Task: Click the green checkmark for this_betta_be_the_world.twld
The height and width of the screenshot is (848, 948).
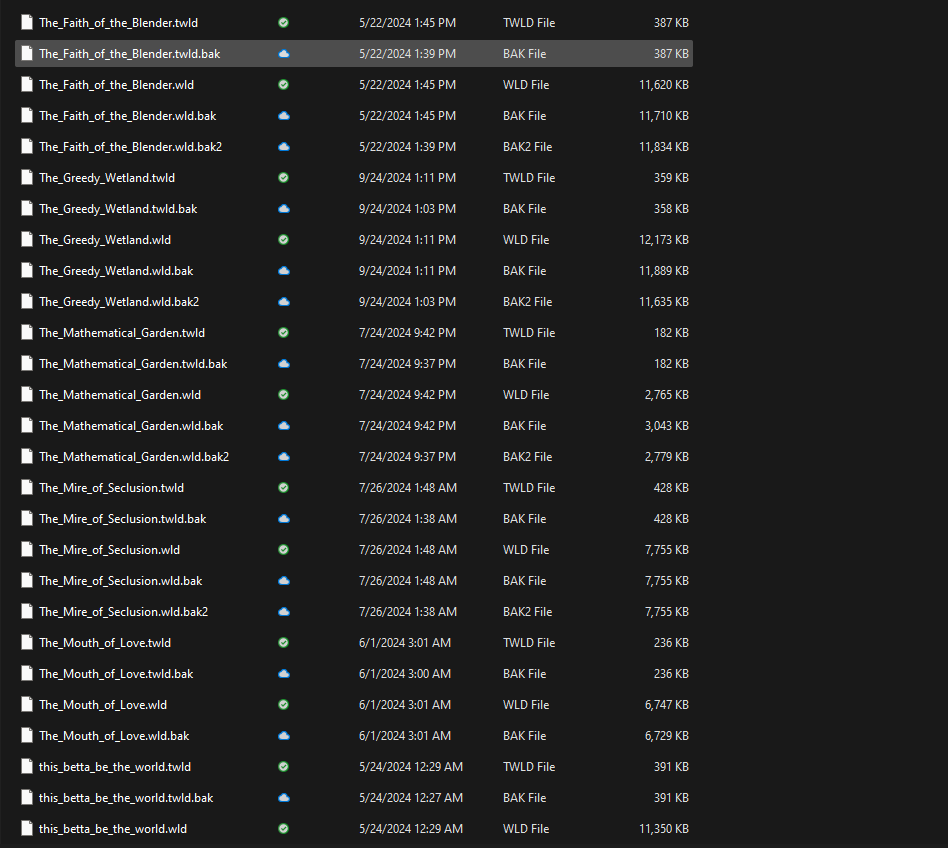Action: pos(284,767)
